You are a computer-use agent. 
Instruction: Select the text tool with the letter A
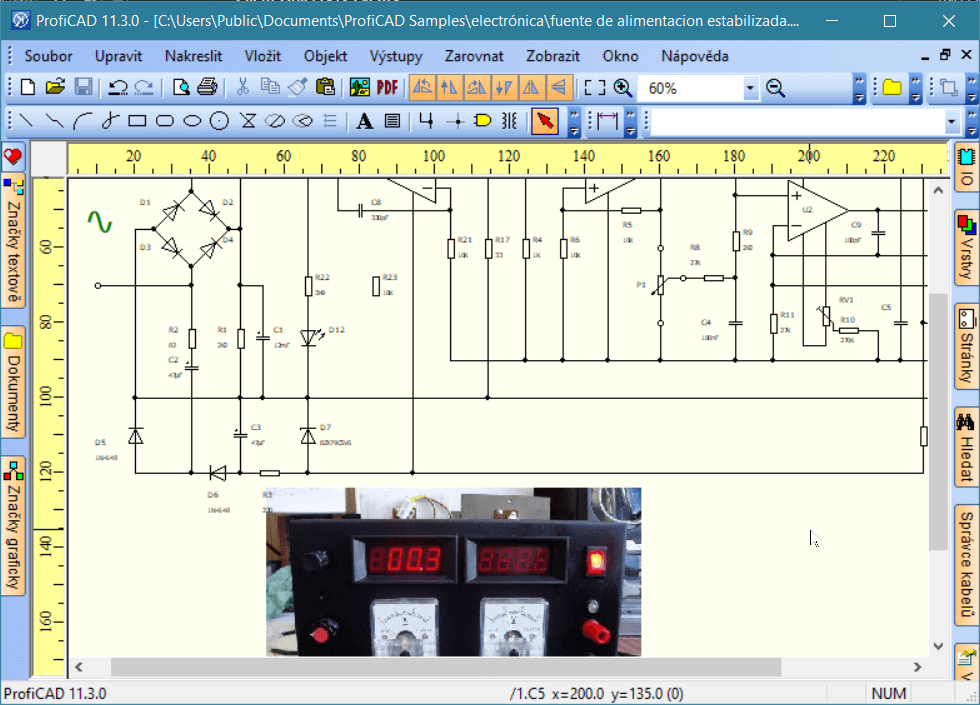(364, 121)
